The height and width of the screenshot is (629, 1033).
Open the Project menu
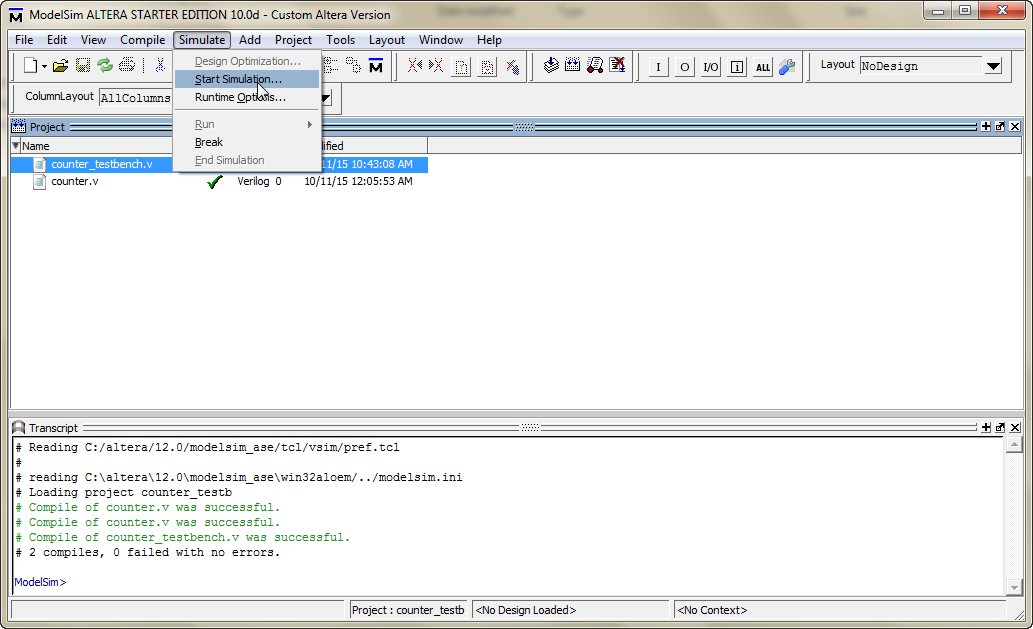[x=293, y=40]
